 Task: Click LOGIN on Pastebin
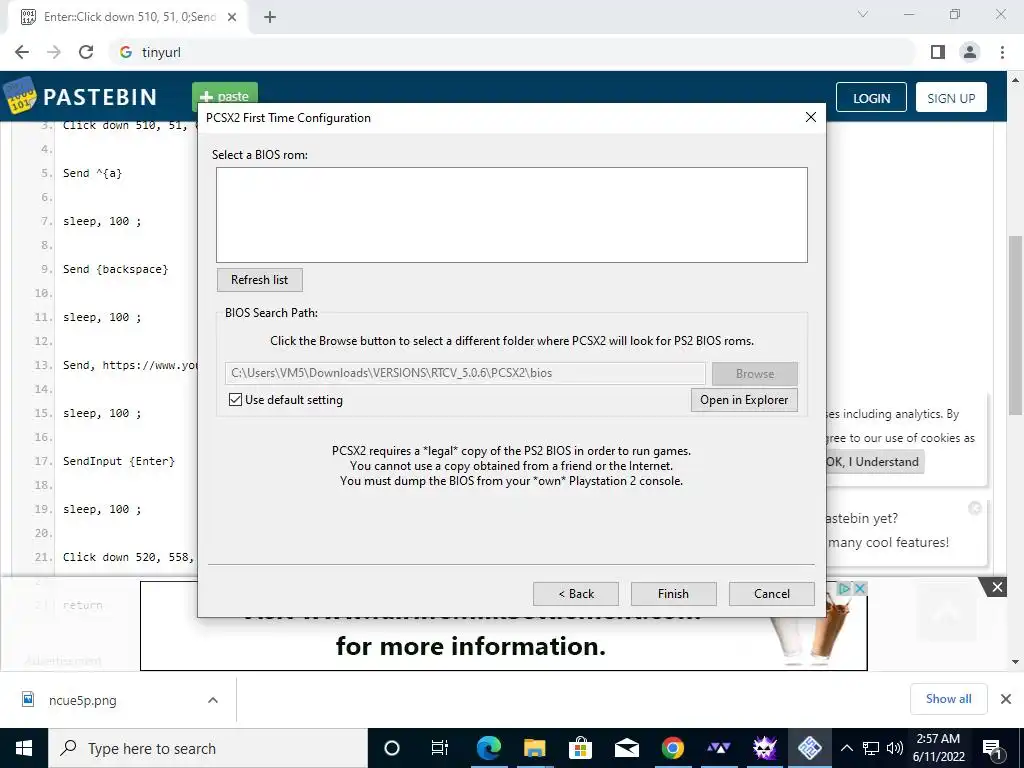pyautogui.click(x=871, y=97)
